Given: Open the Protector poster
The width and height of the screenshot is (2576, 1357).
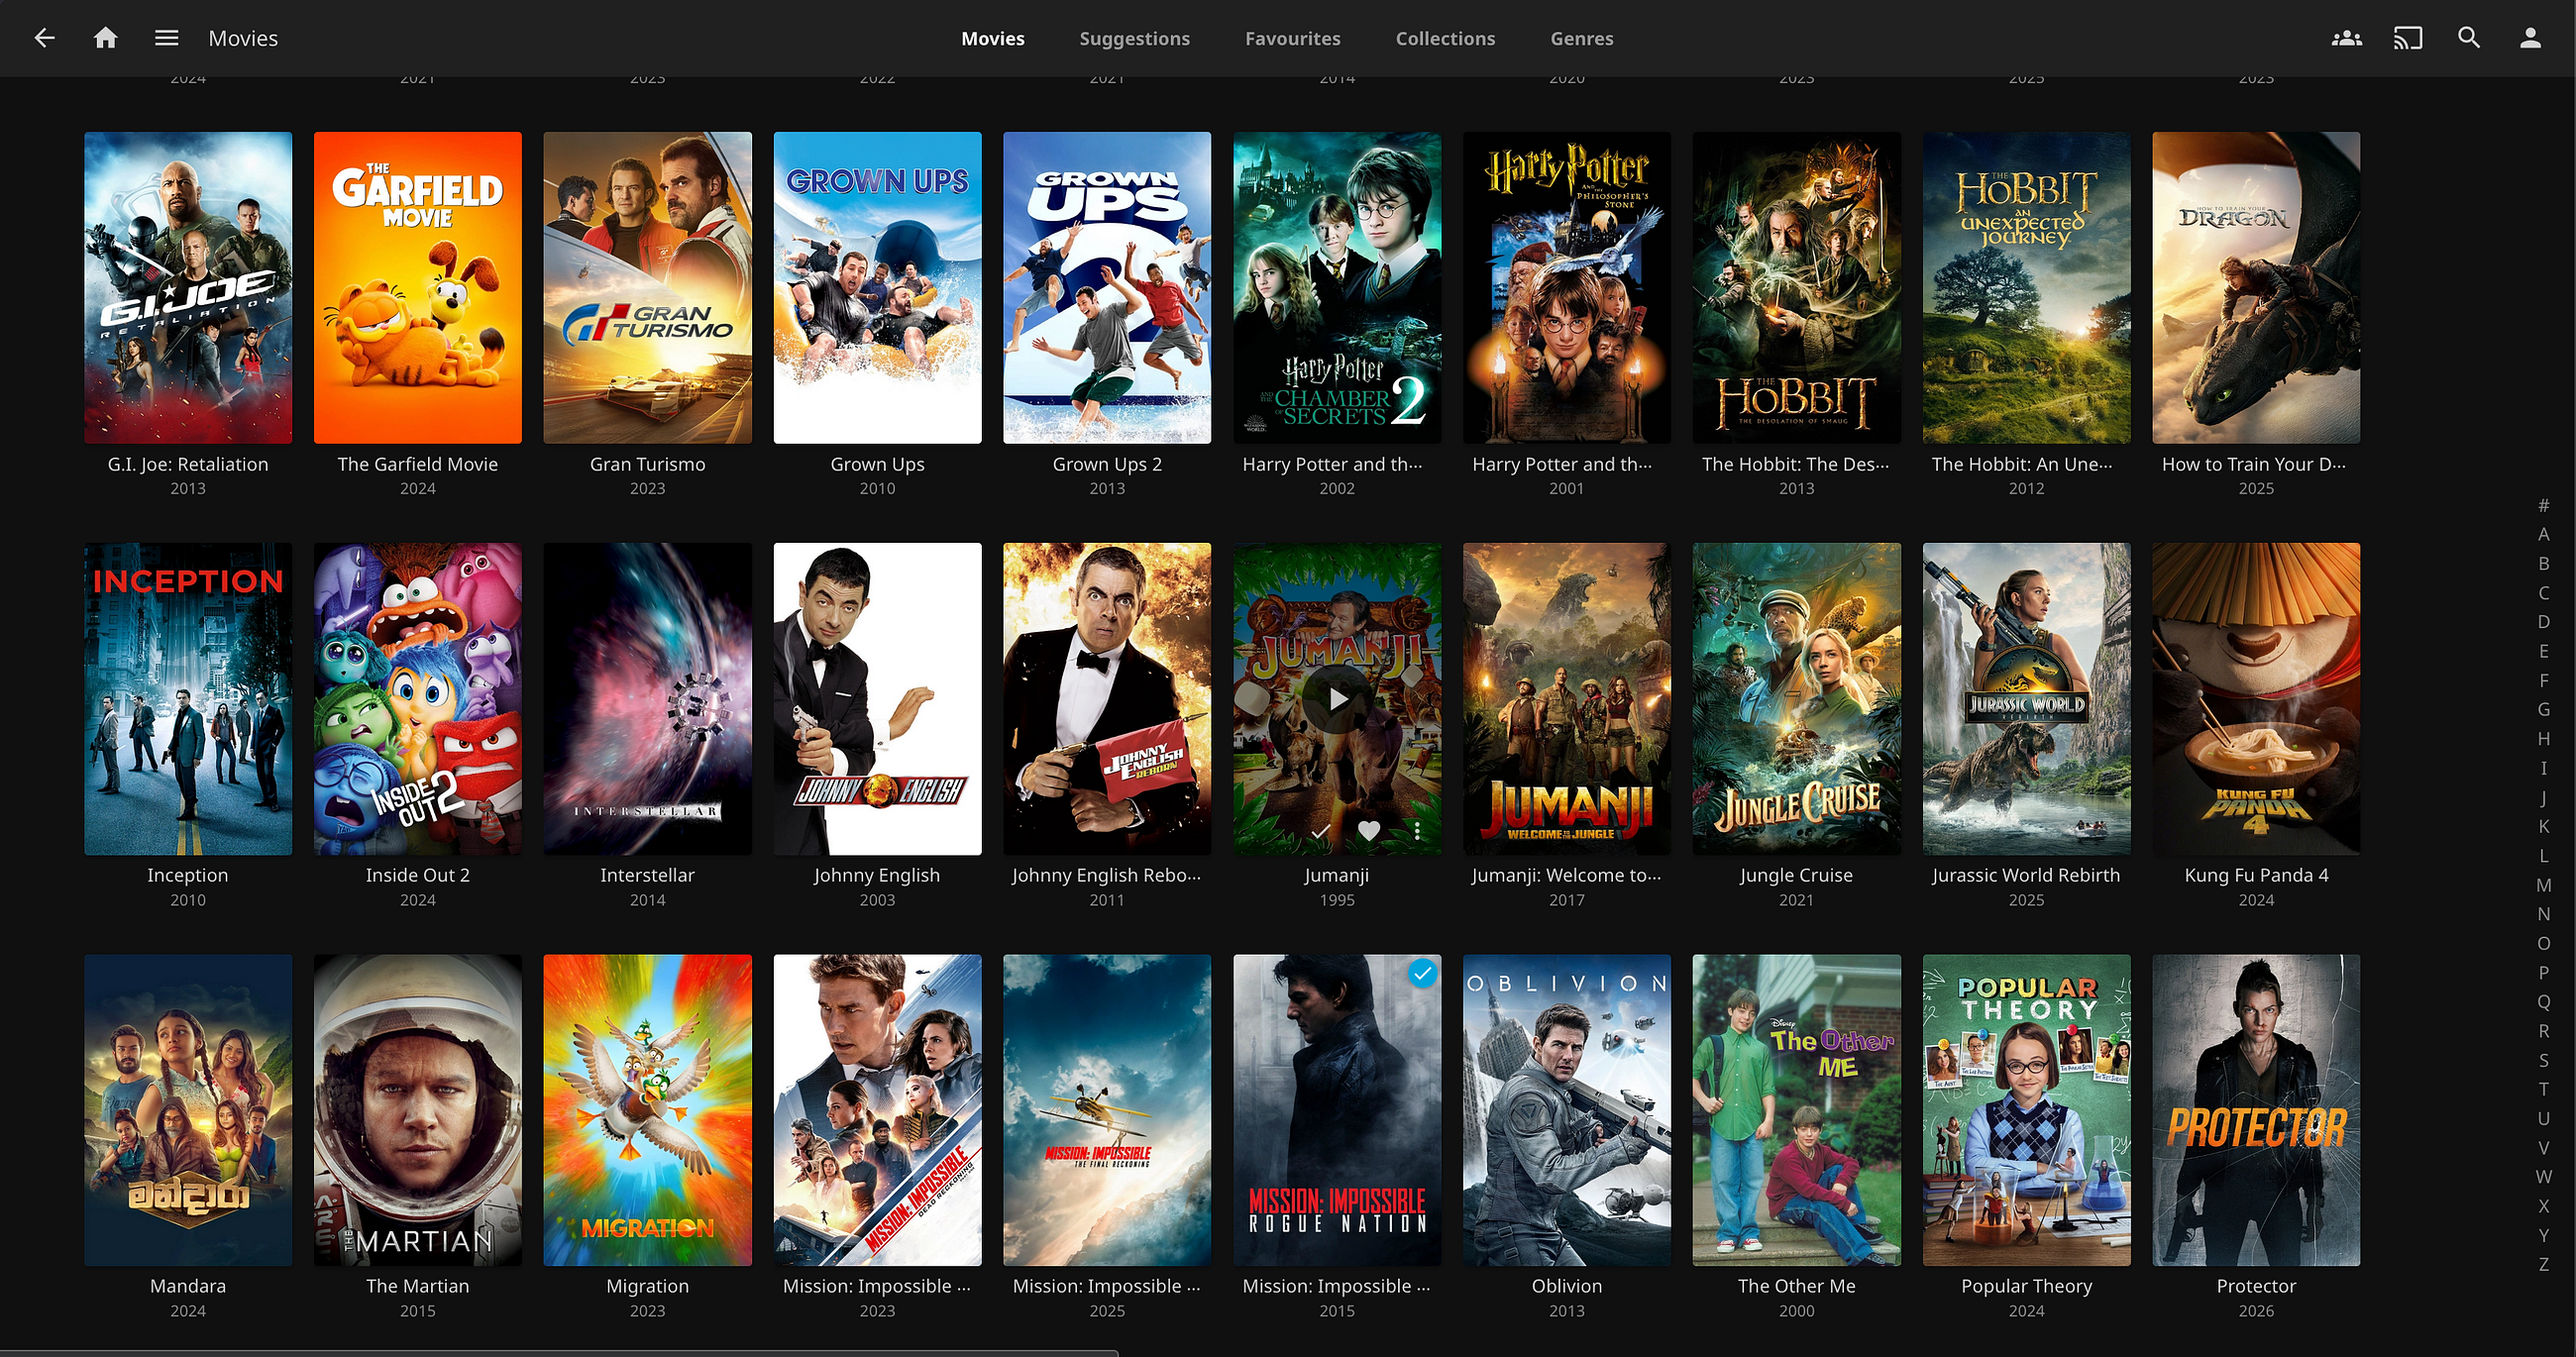Looking at the screenshot, I should (x=2256, y=1110).
